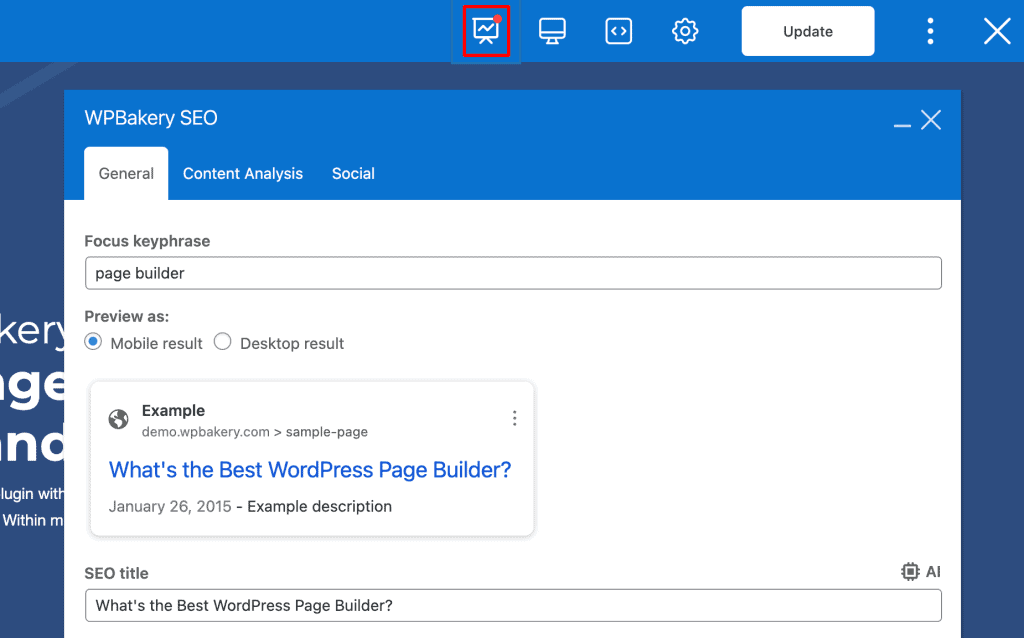1024x638 pixels.
Task: Switch to the General tab
Action: pyautogui.click(x=126, y=174)
